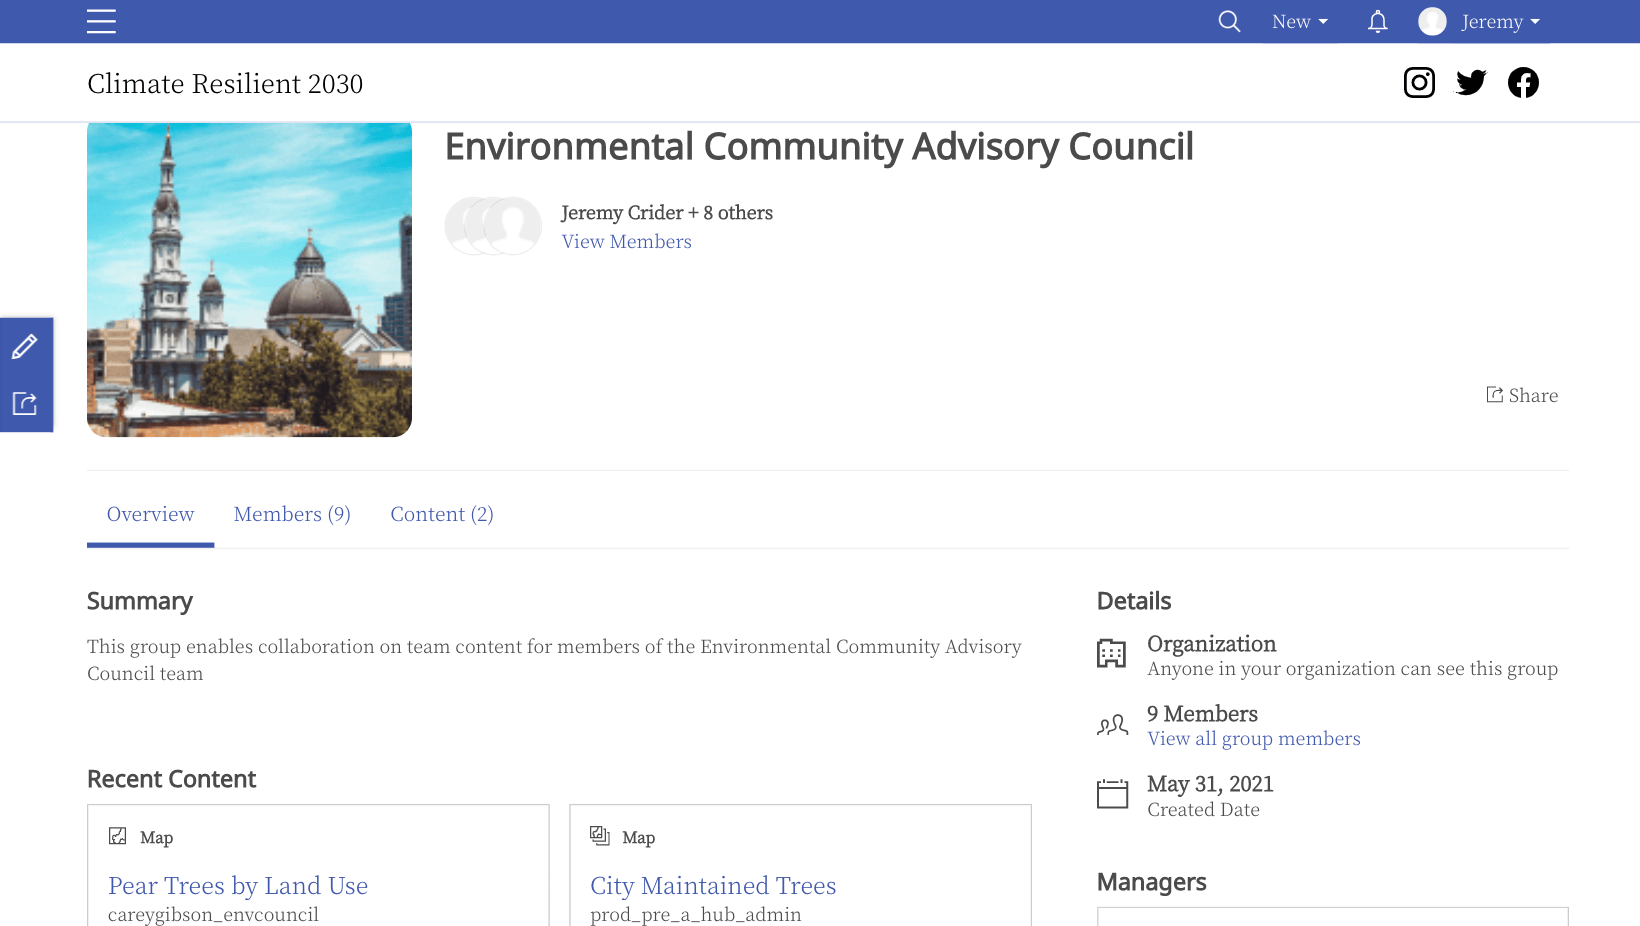
Task: Click the Jeremy profile avatar
Action: coord(1432,21)
